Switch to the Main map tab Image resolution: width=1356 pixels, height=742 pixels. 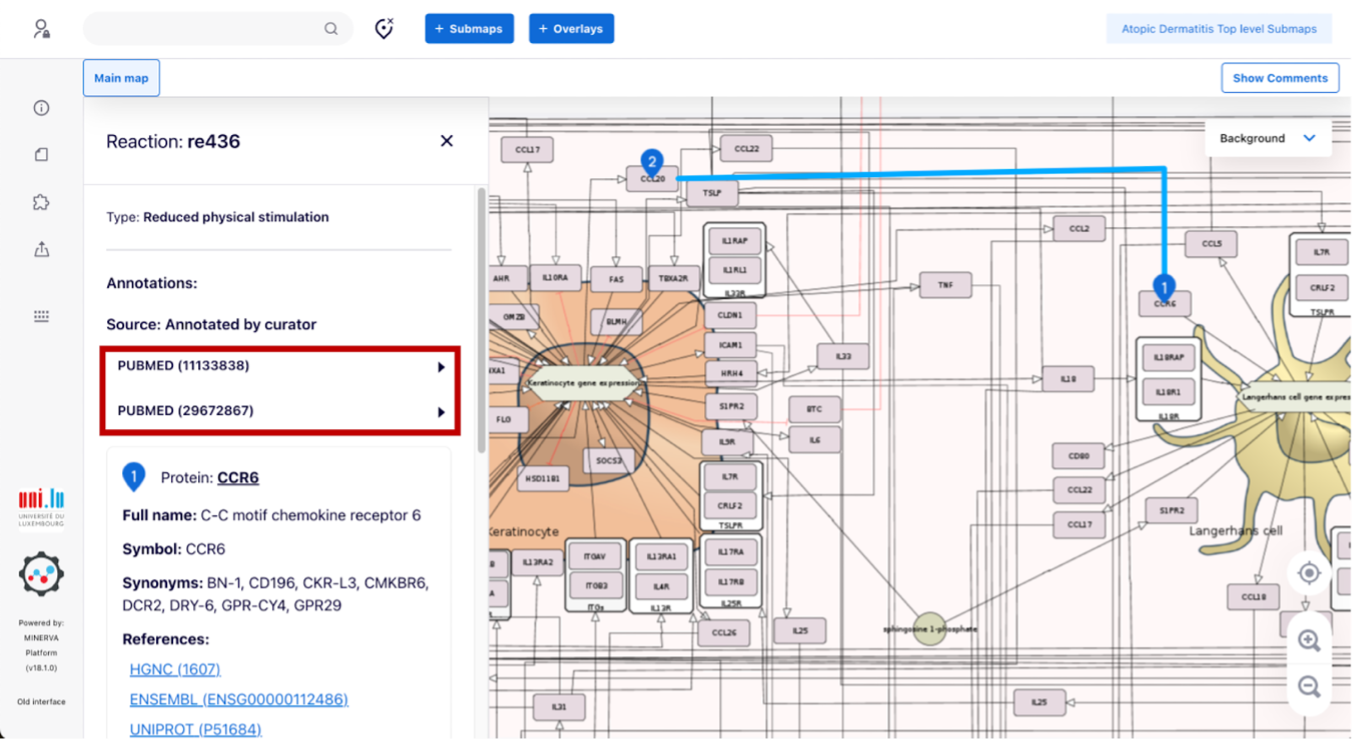(x=121, y=78)
